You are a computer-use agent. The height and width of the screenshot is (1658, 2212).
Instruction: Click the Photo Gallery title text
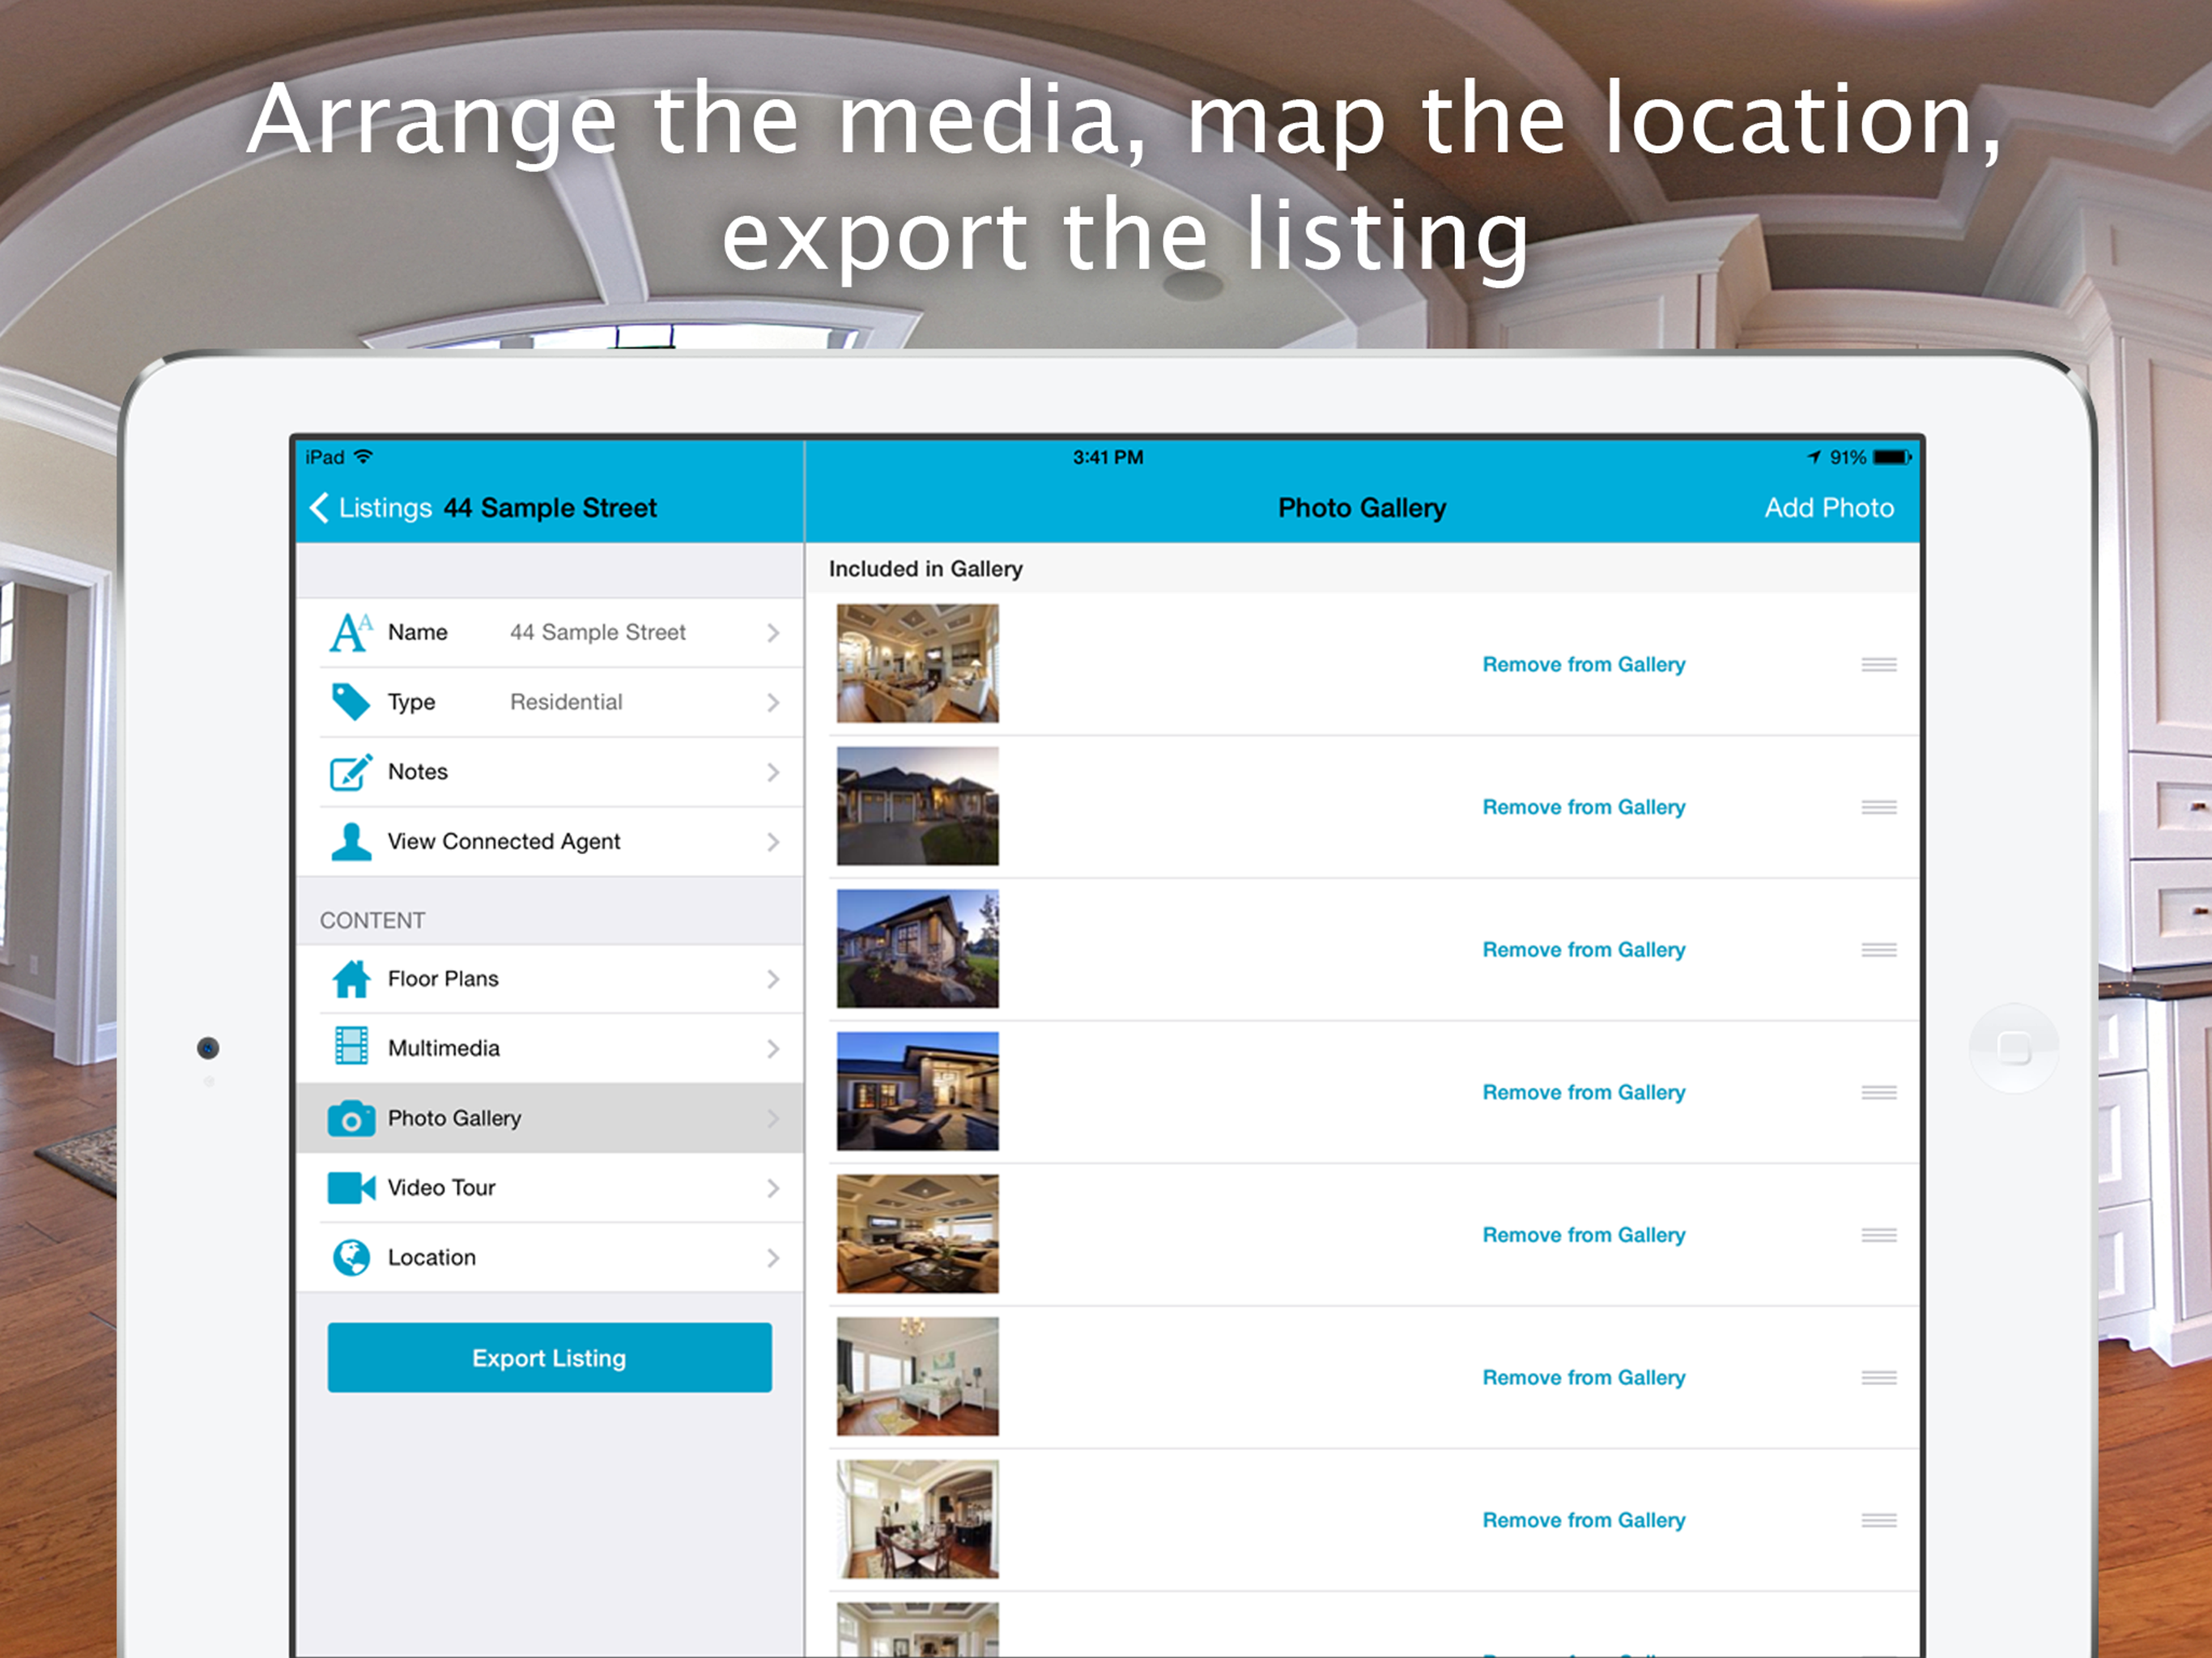tap(1362, 508)
